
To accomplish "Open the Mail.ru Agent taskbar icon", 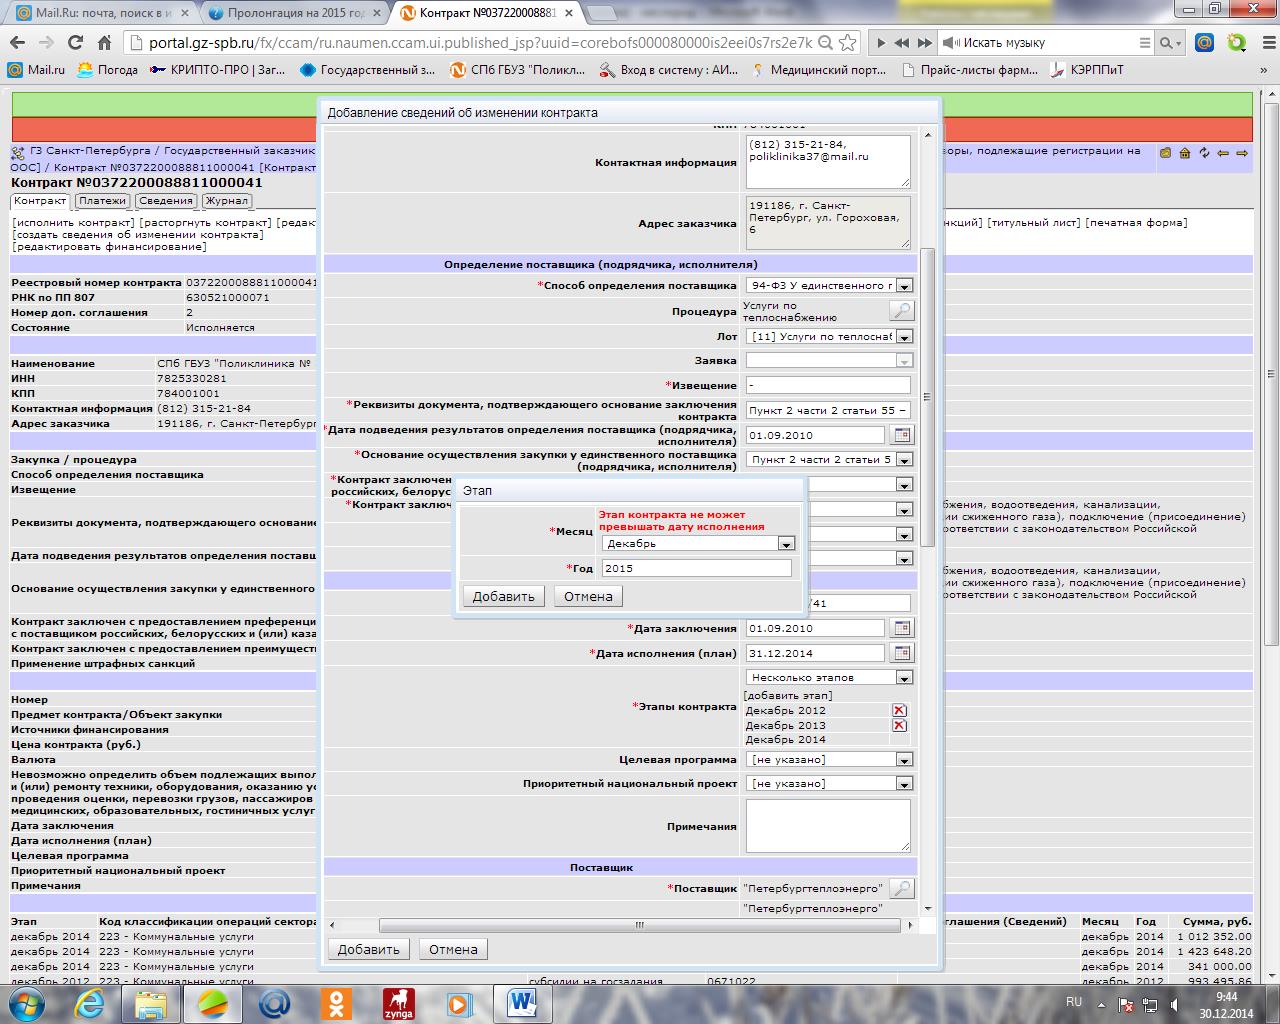I will pyautogui.click(x=275, y=1004).
